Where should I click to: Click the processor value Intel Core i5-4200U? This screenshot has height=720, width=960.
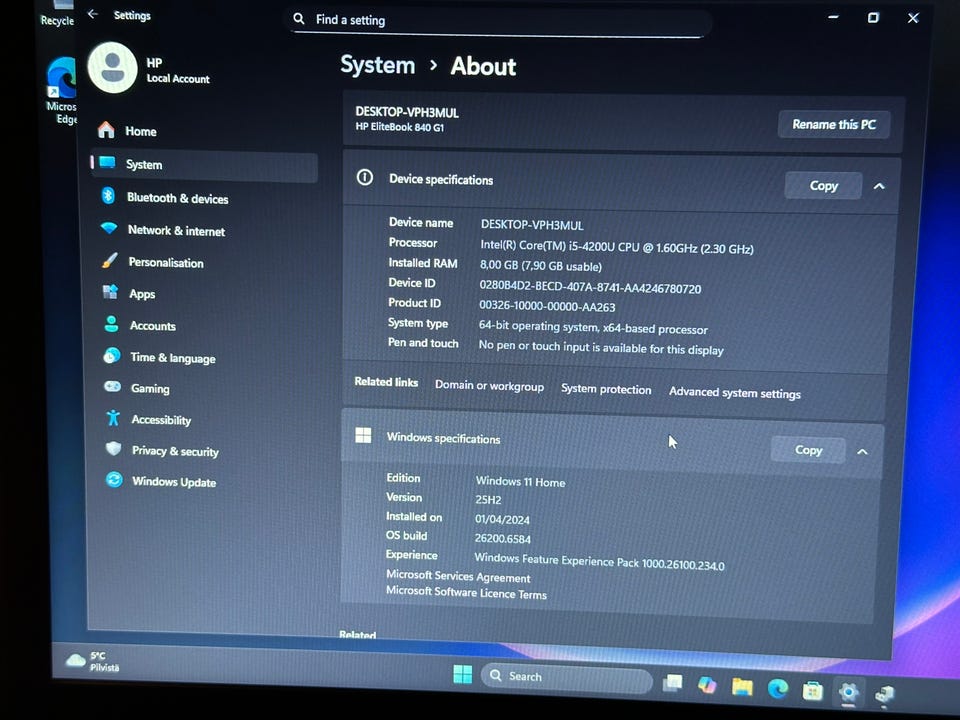(617, 247)
